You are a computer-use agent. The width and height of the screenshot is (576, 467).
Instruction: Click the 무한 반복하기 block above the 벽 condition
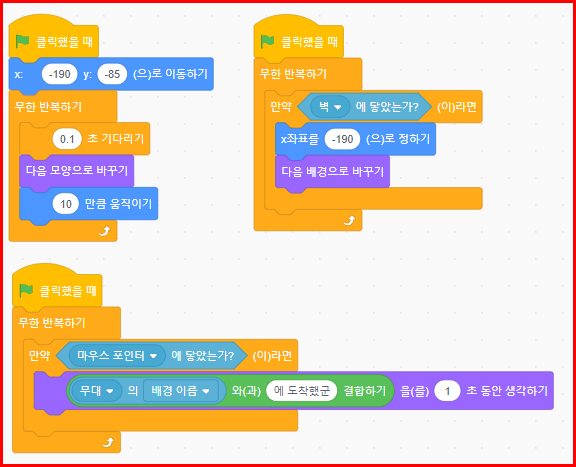293,74
